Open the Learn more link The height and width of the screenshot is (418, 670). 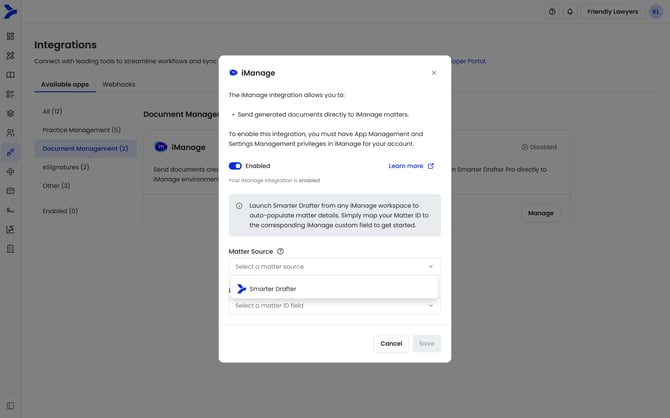click(x=411, y=166)
